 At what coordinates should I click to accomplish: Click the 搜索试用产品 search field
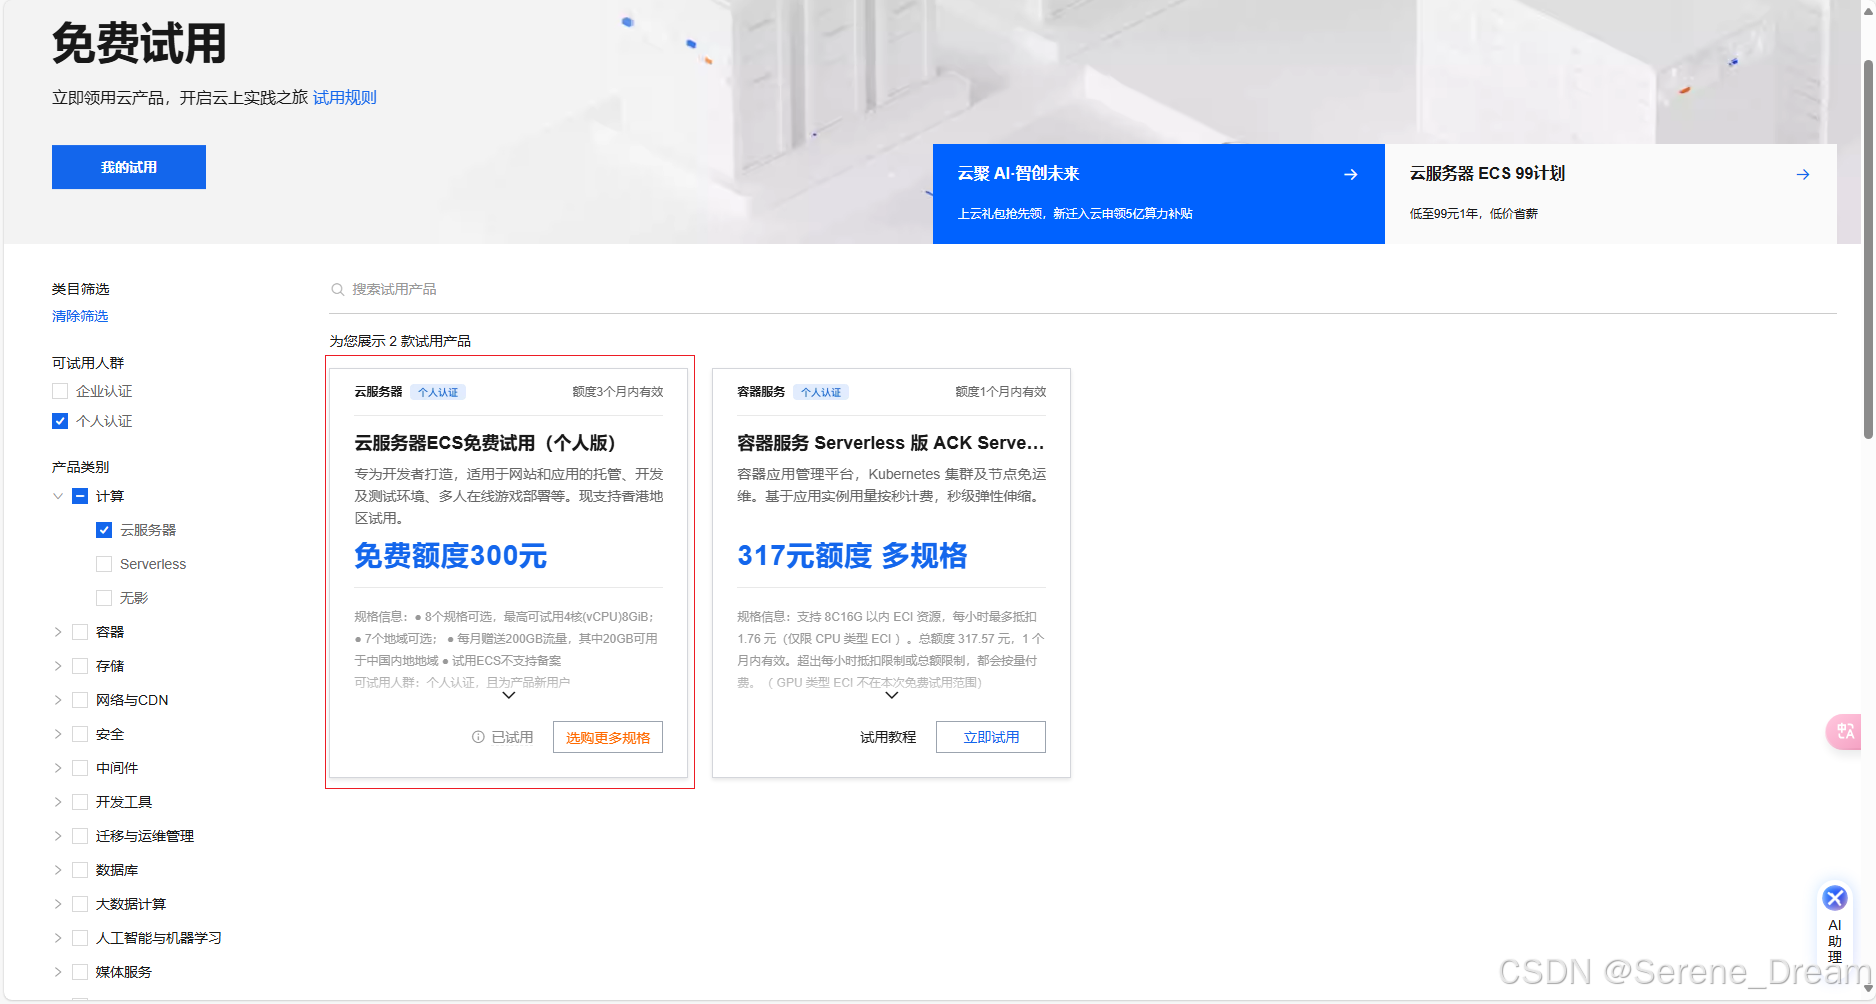pos(1083,289)
